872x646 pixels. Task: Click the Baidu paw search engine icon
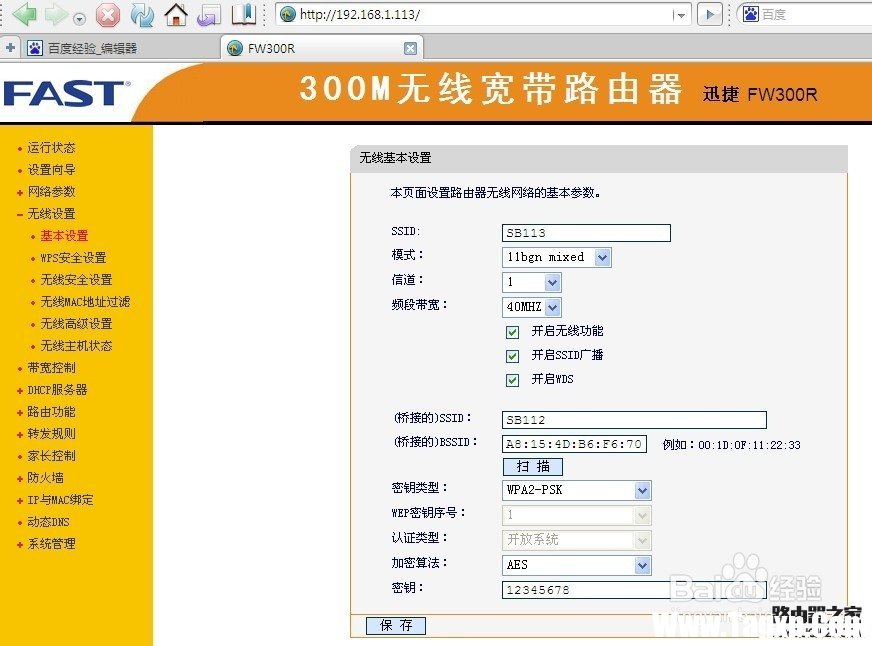click(x=751, y=14)
